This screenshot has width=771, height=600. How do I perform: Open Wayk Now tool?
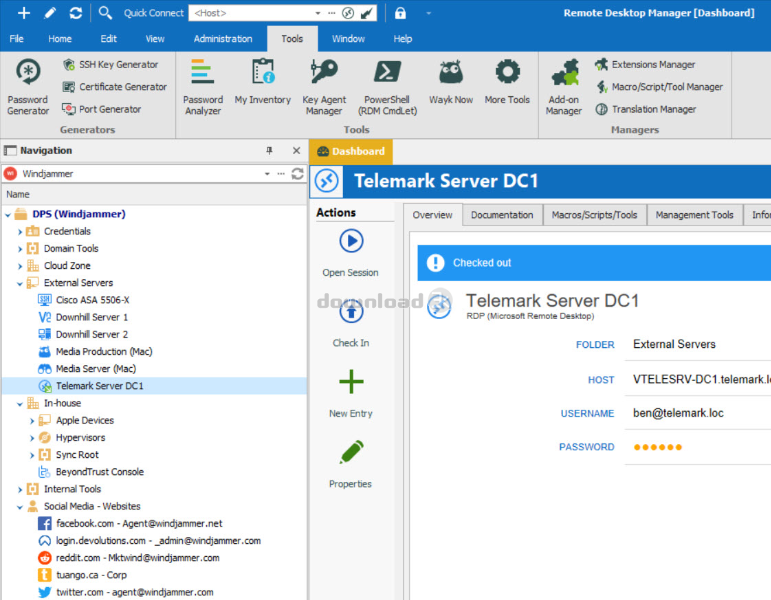pos(451,82)
